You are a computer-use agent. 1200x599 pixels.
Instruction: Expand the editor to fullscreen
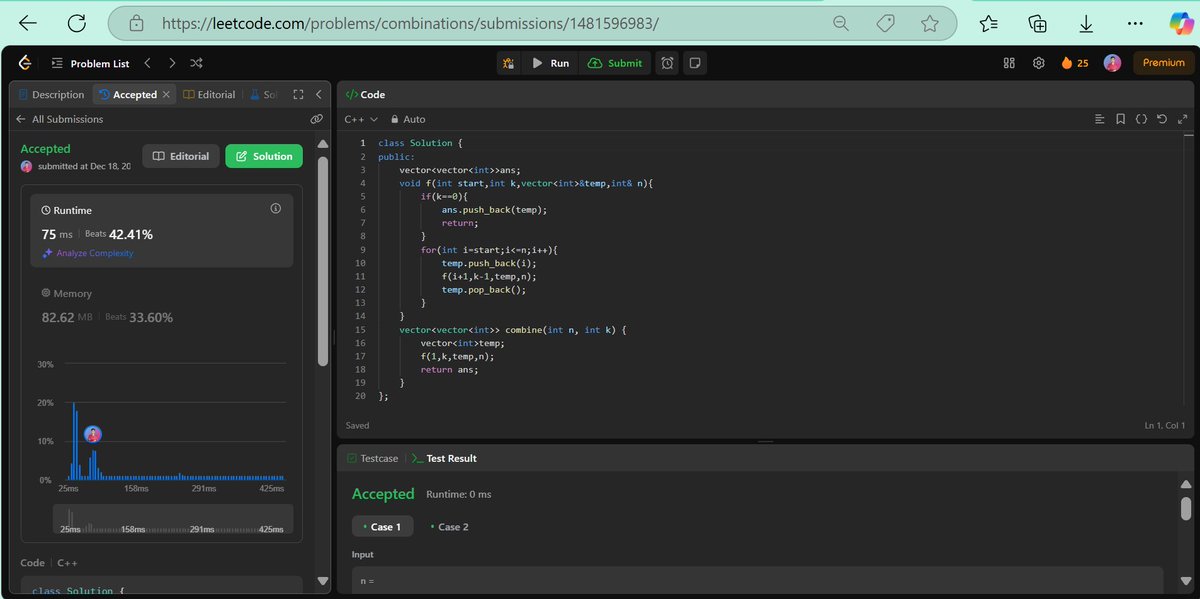tap(1182, 119)
